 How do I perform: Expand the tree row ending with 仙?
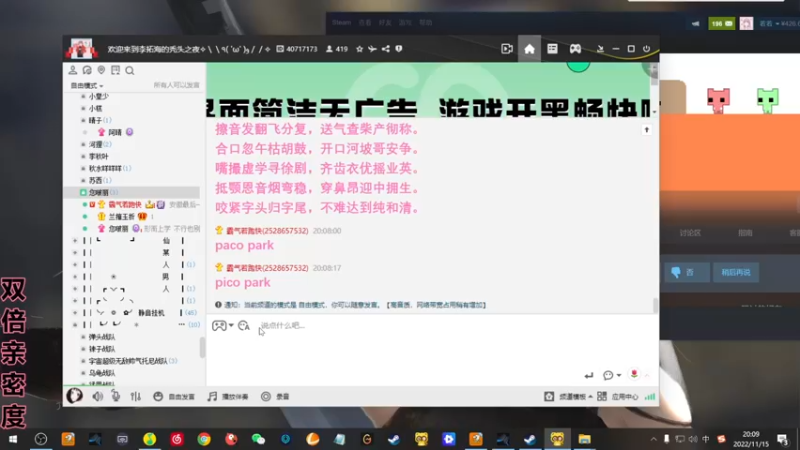75,240
